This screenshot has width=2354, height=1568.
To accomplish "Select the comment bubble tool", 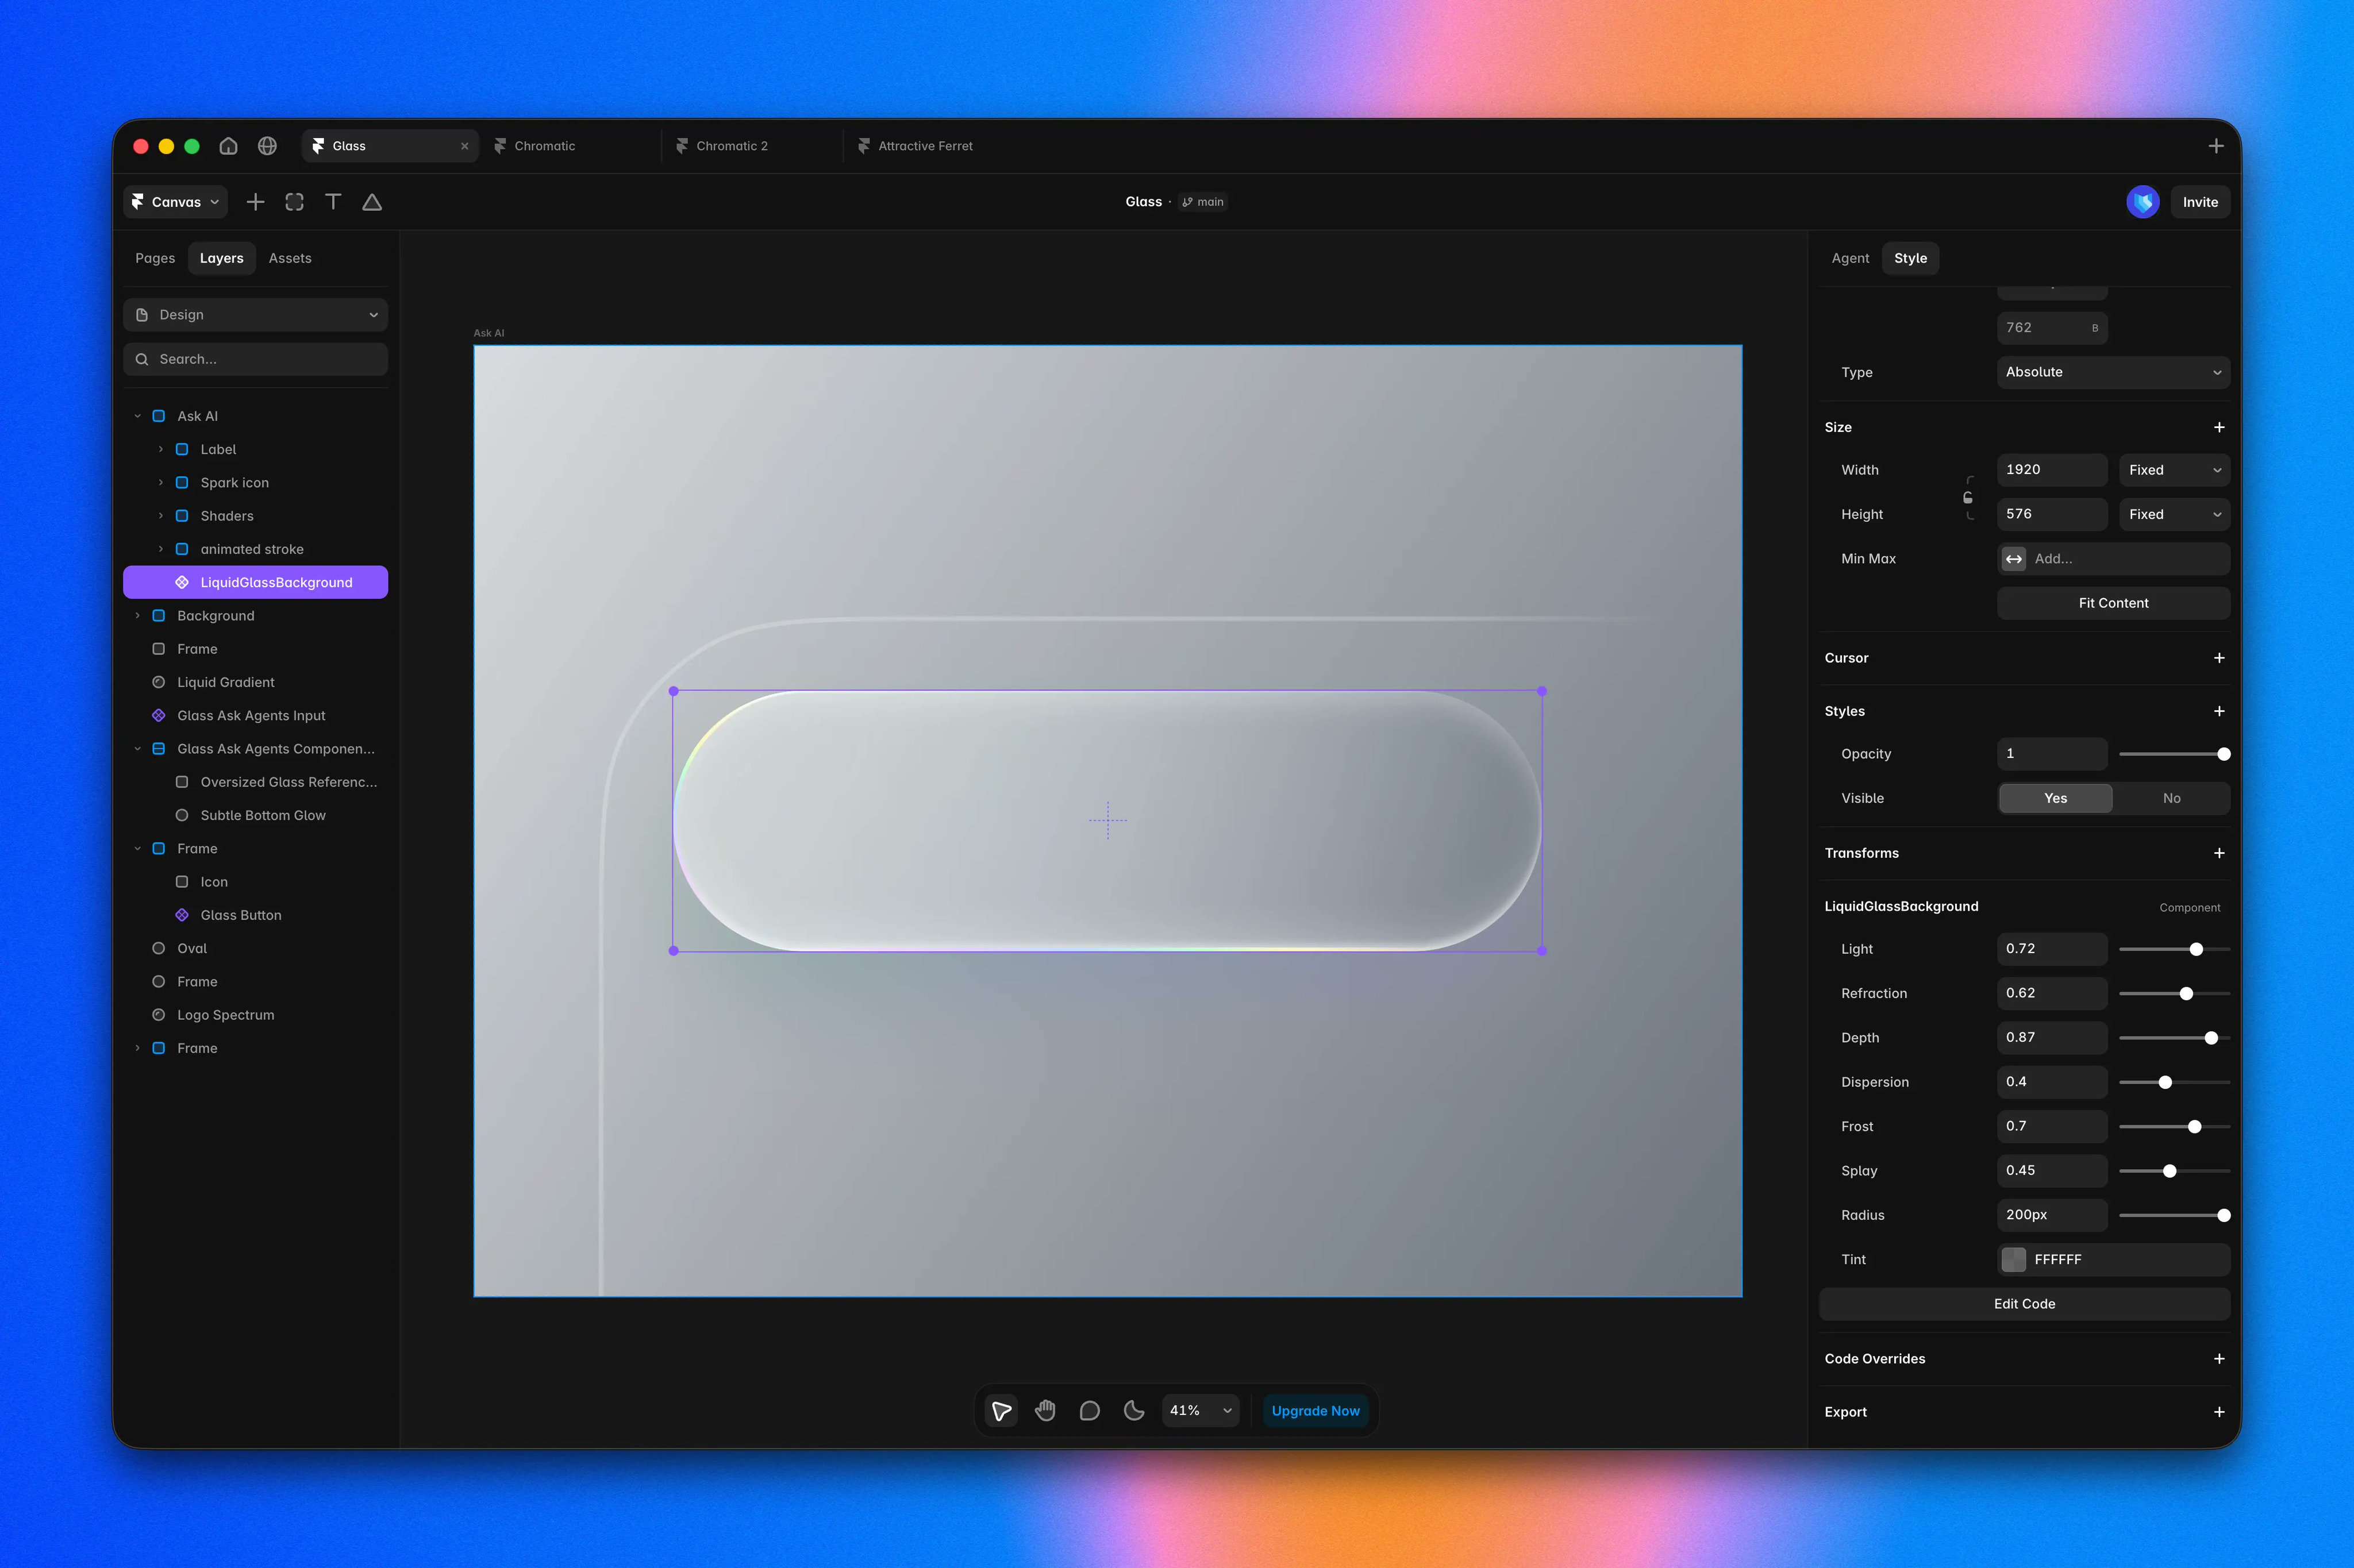I will tap(1090, 1411).
